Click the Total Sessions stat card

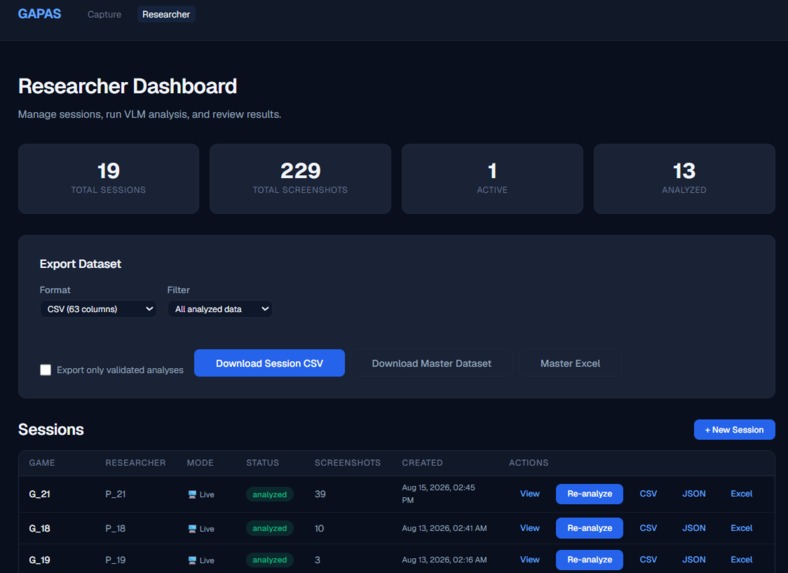tap(109, 179)
